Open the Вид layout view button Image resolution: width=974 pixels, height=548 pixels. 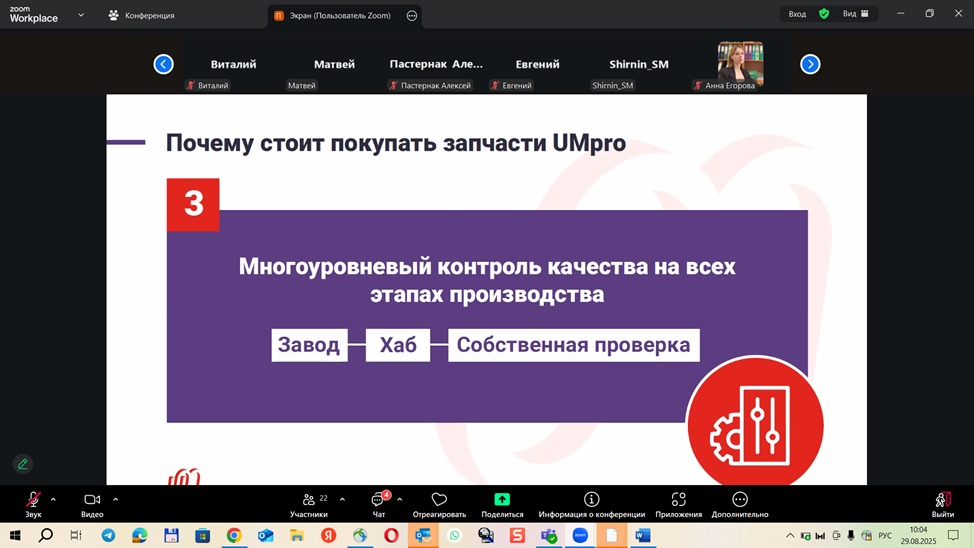point(856,14)
